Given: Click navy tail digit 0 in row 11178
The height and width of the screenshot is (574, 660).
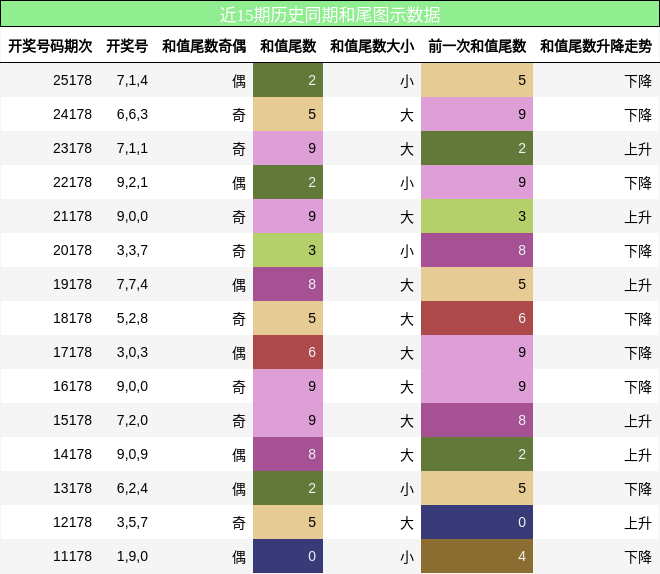Looking at the screenshot, I should 288,556.
